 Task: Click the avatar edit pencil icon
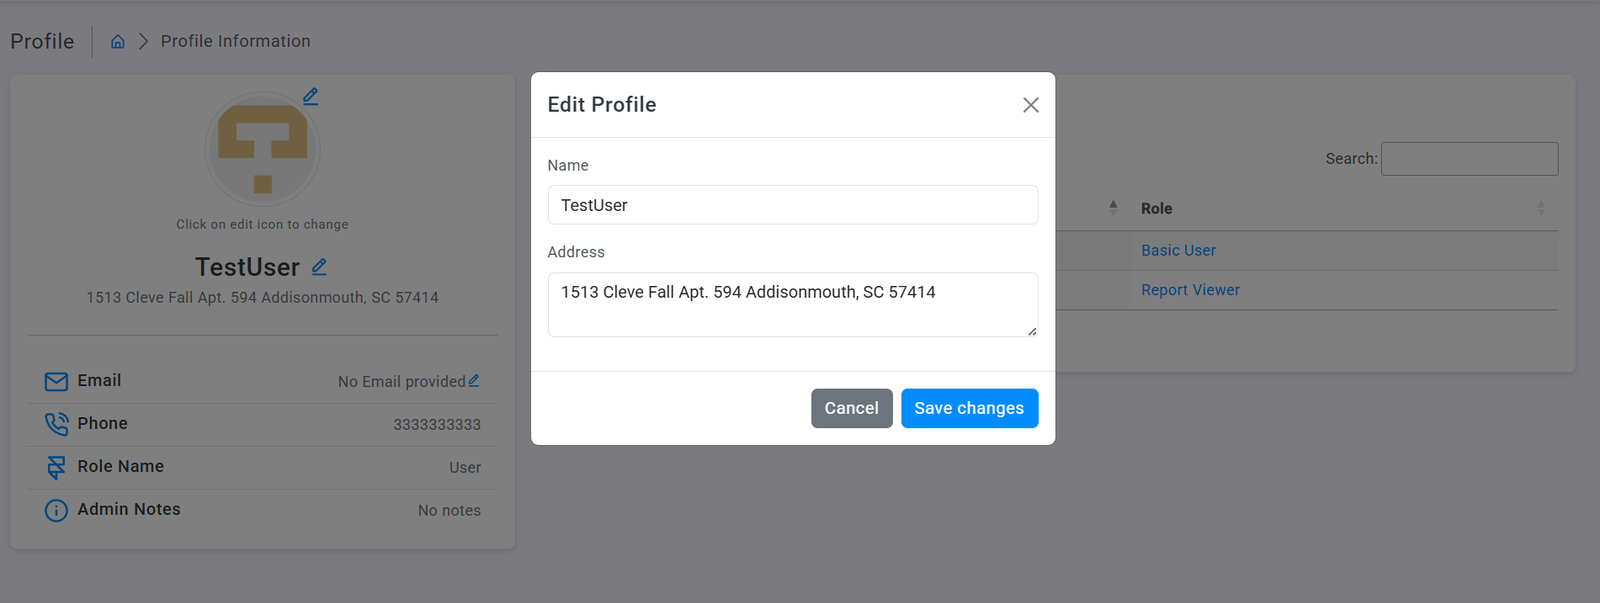[311, 96]
